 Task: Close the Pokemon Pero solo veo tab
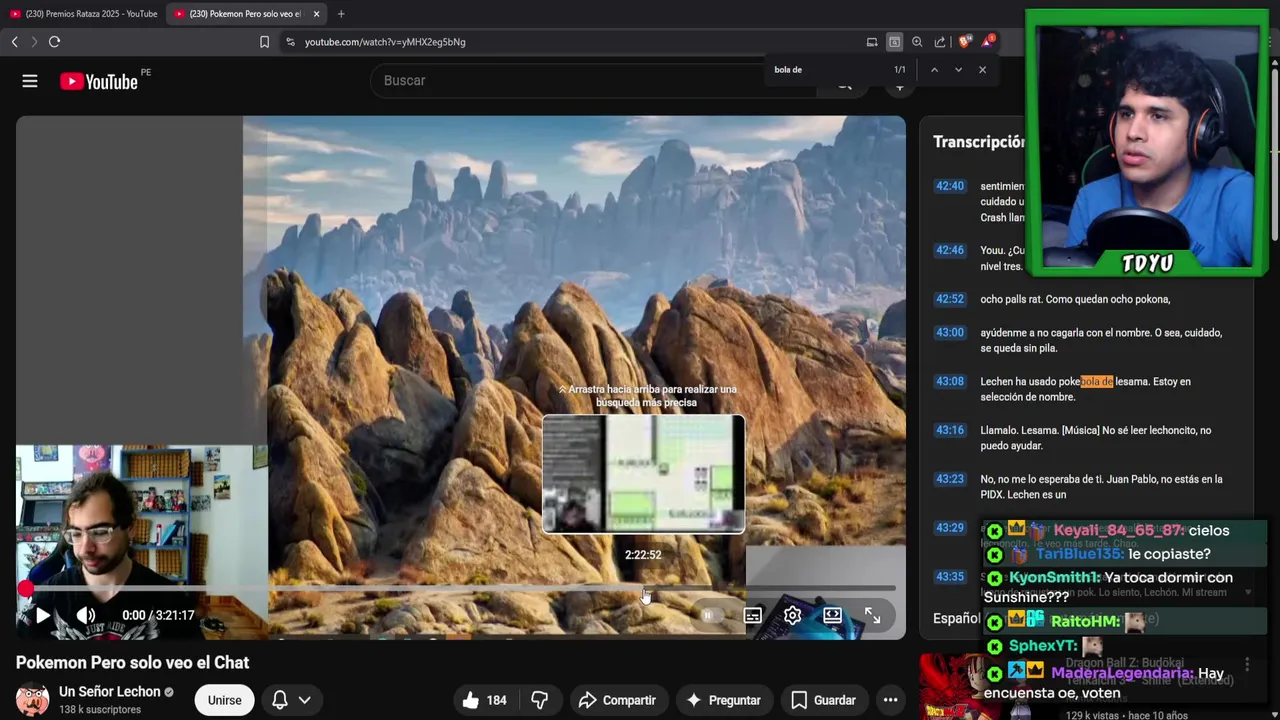click(316, 14)
